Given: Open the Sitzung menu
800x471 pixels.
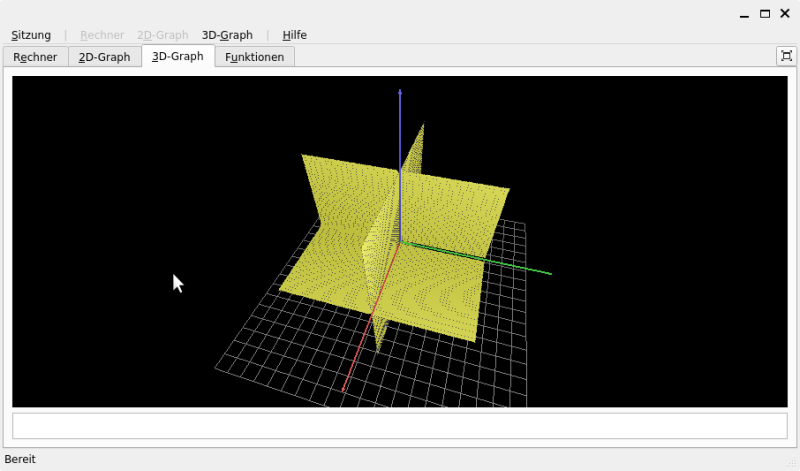Looking at the screenshot, I should click(x=31, y=35).
